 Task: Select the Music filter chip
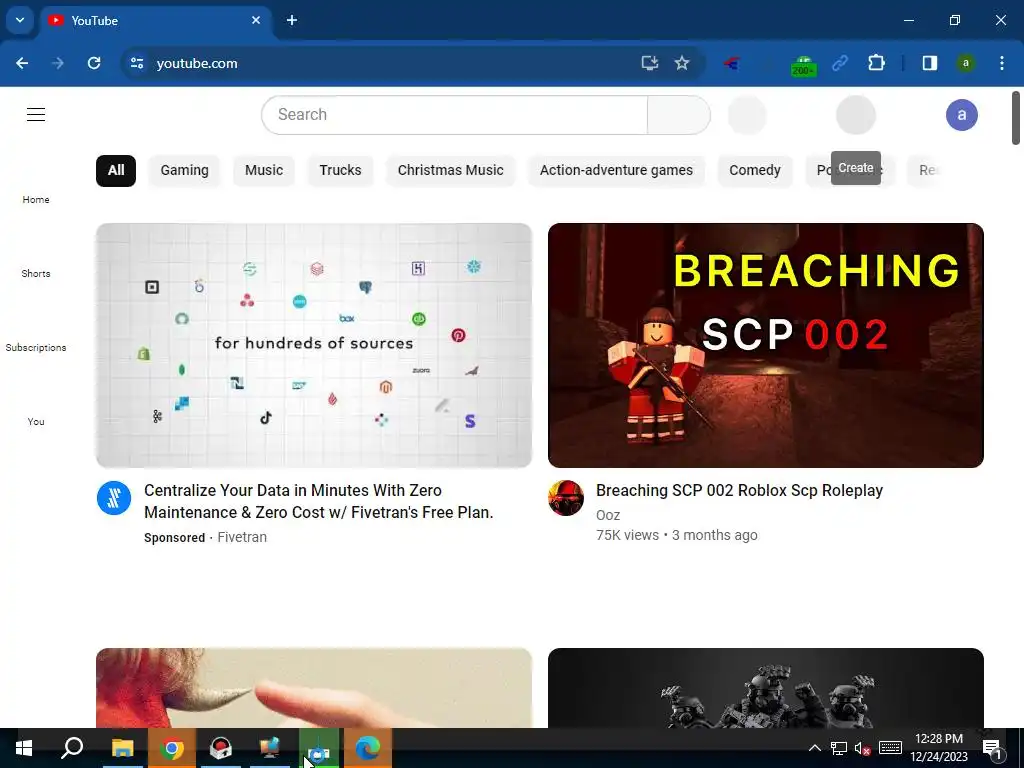(264, 170)
